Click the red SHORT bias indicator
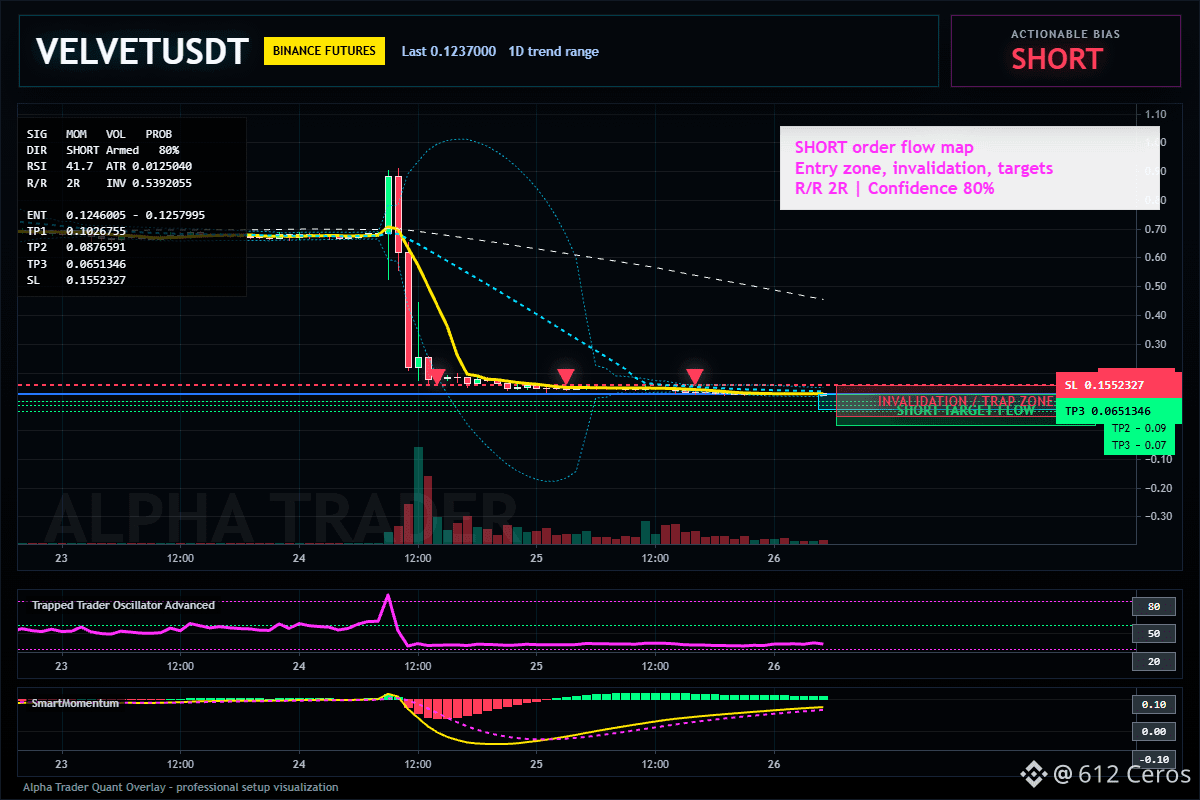The height and width of the screenshot is (800, 1200). pyautogui.click(x=1056, y=59)
